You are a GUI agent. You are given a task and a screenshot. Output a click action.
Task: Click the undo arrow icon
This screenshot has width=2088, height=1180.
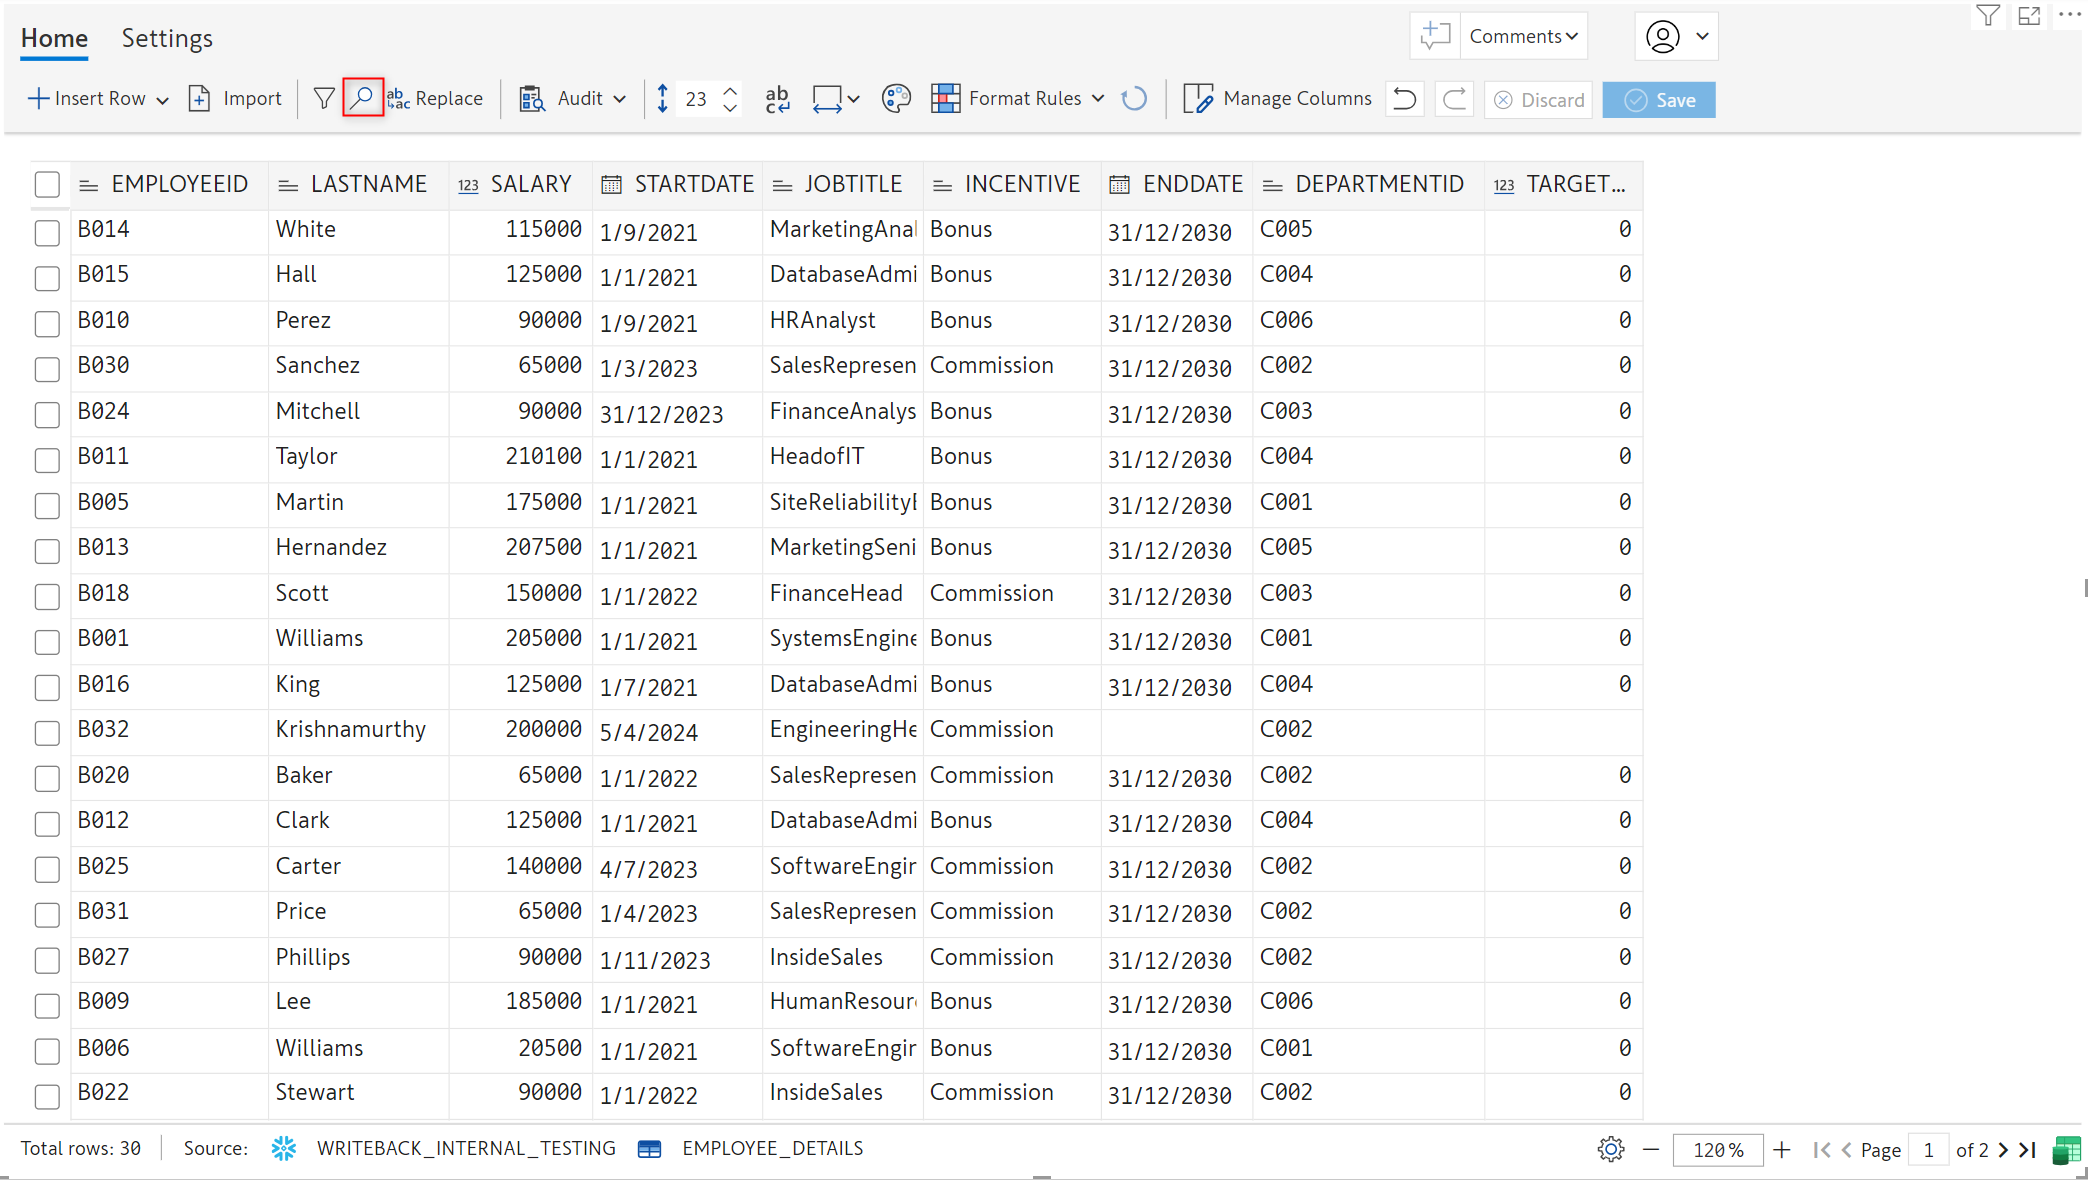pos(1405,99)
